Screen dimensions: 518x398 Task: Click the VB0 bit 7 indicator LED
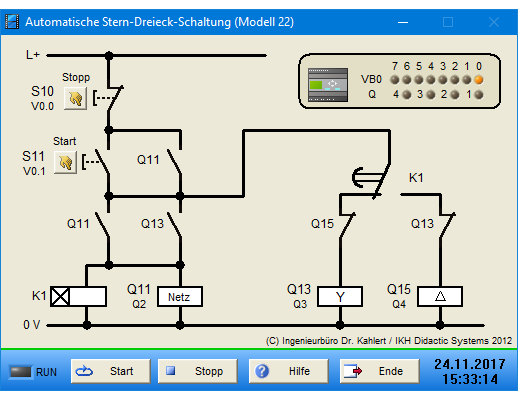[395, 80]
